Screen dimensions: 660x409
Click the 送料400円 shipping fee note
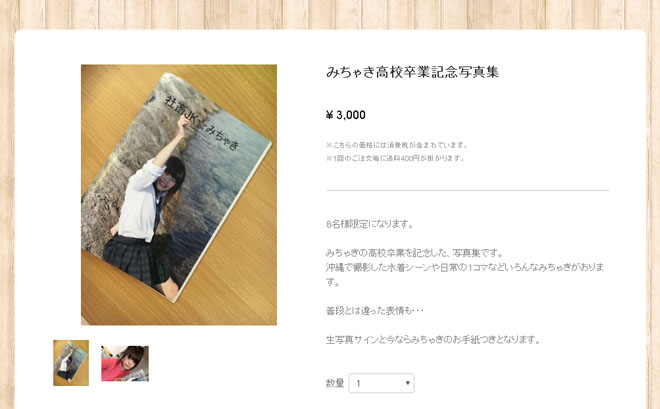(x=395, y=158)
